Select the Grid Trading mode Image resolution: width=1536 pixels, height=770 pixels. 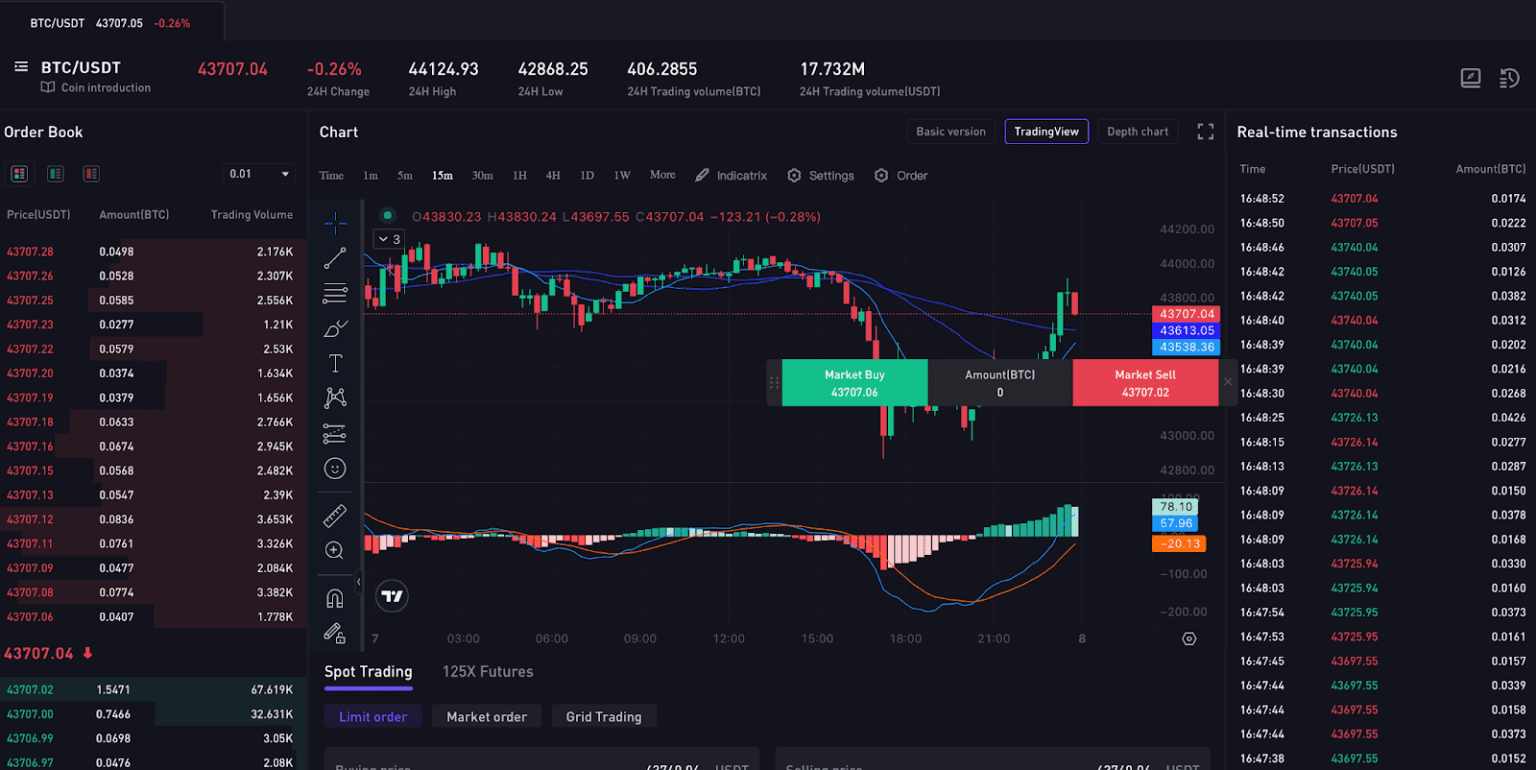point(604,716)
